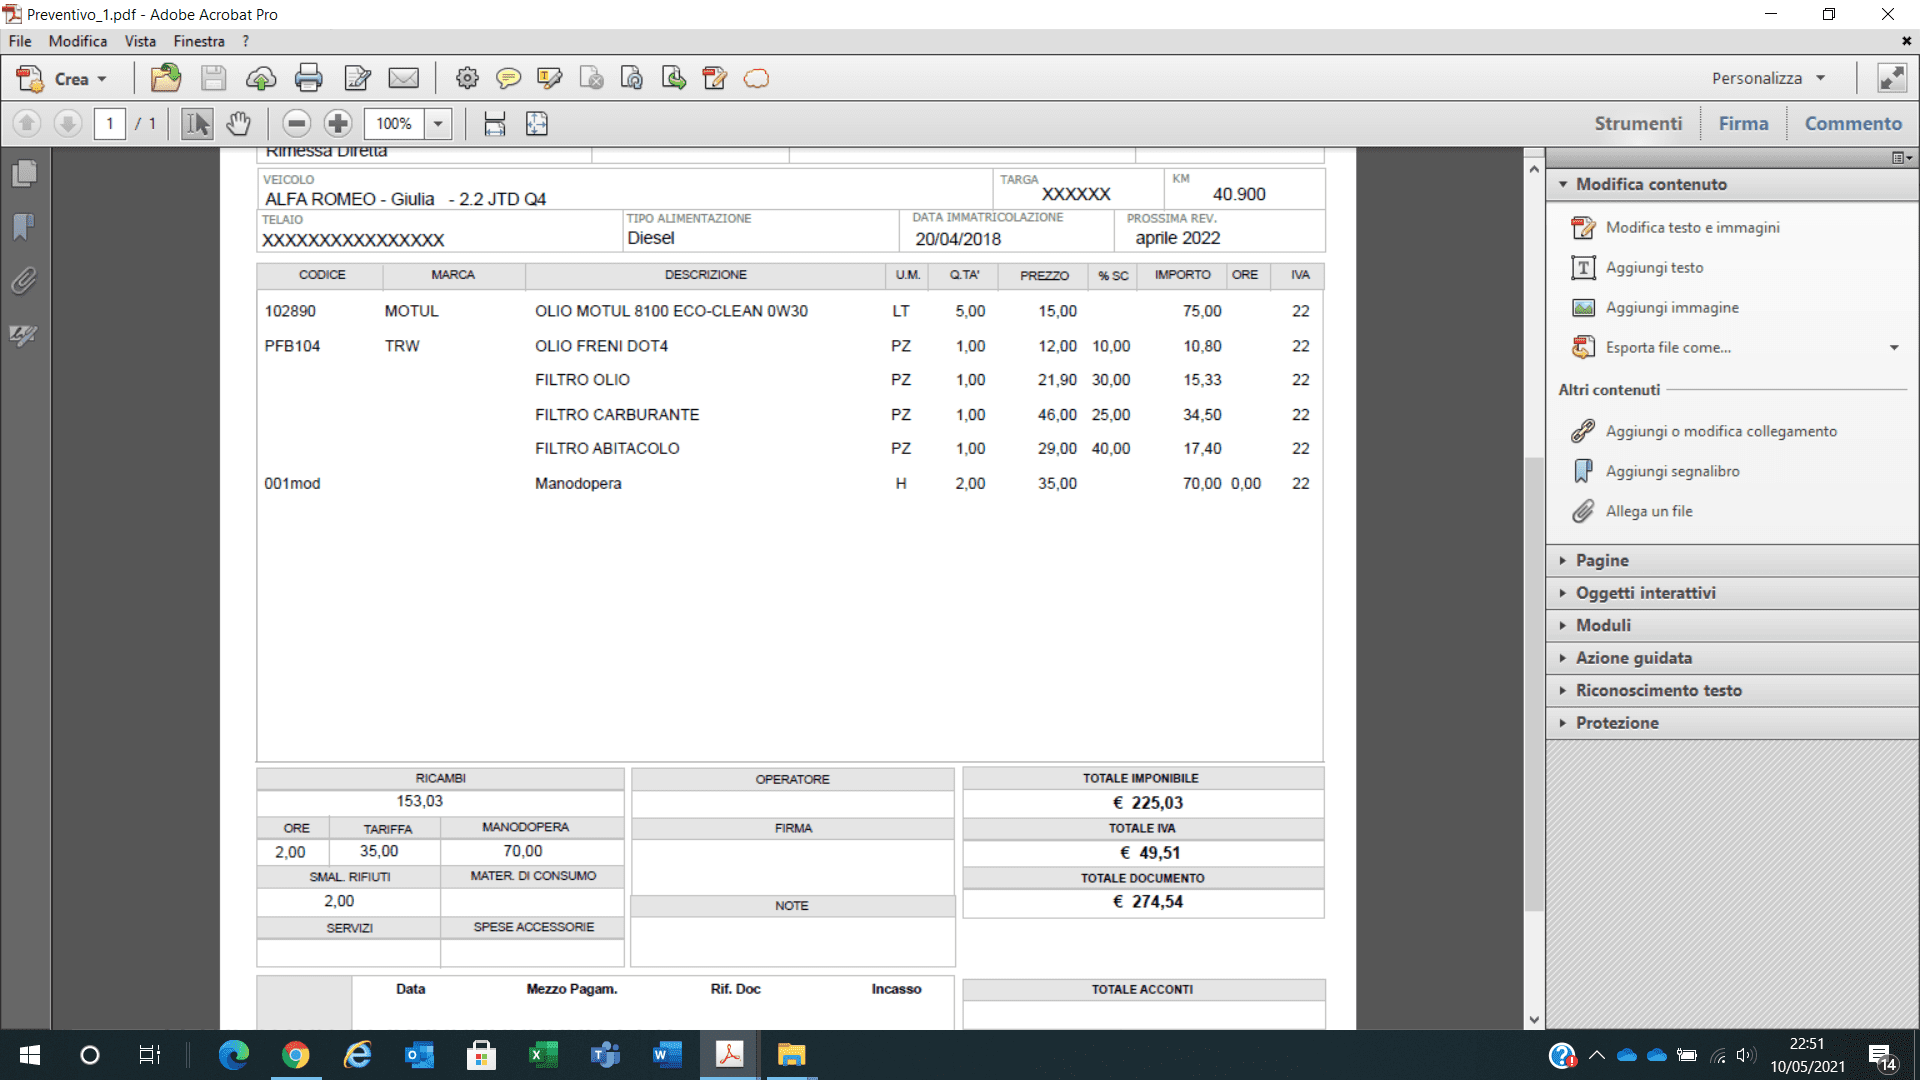The image size is (1920, 1080).
Task: Expand the Moduli section
Action: (1731, 625)
